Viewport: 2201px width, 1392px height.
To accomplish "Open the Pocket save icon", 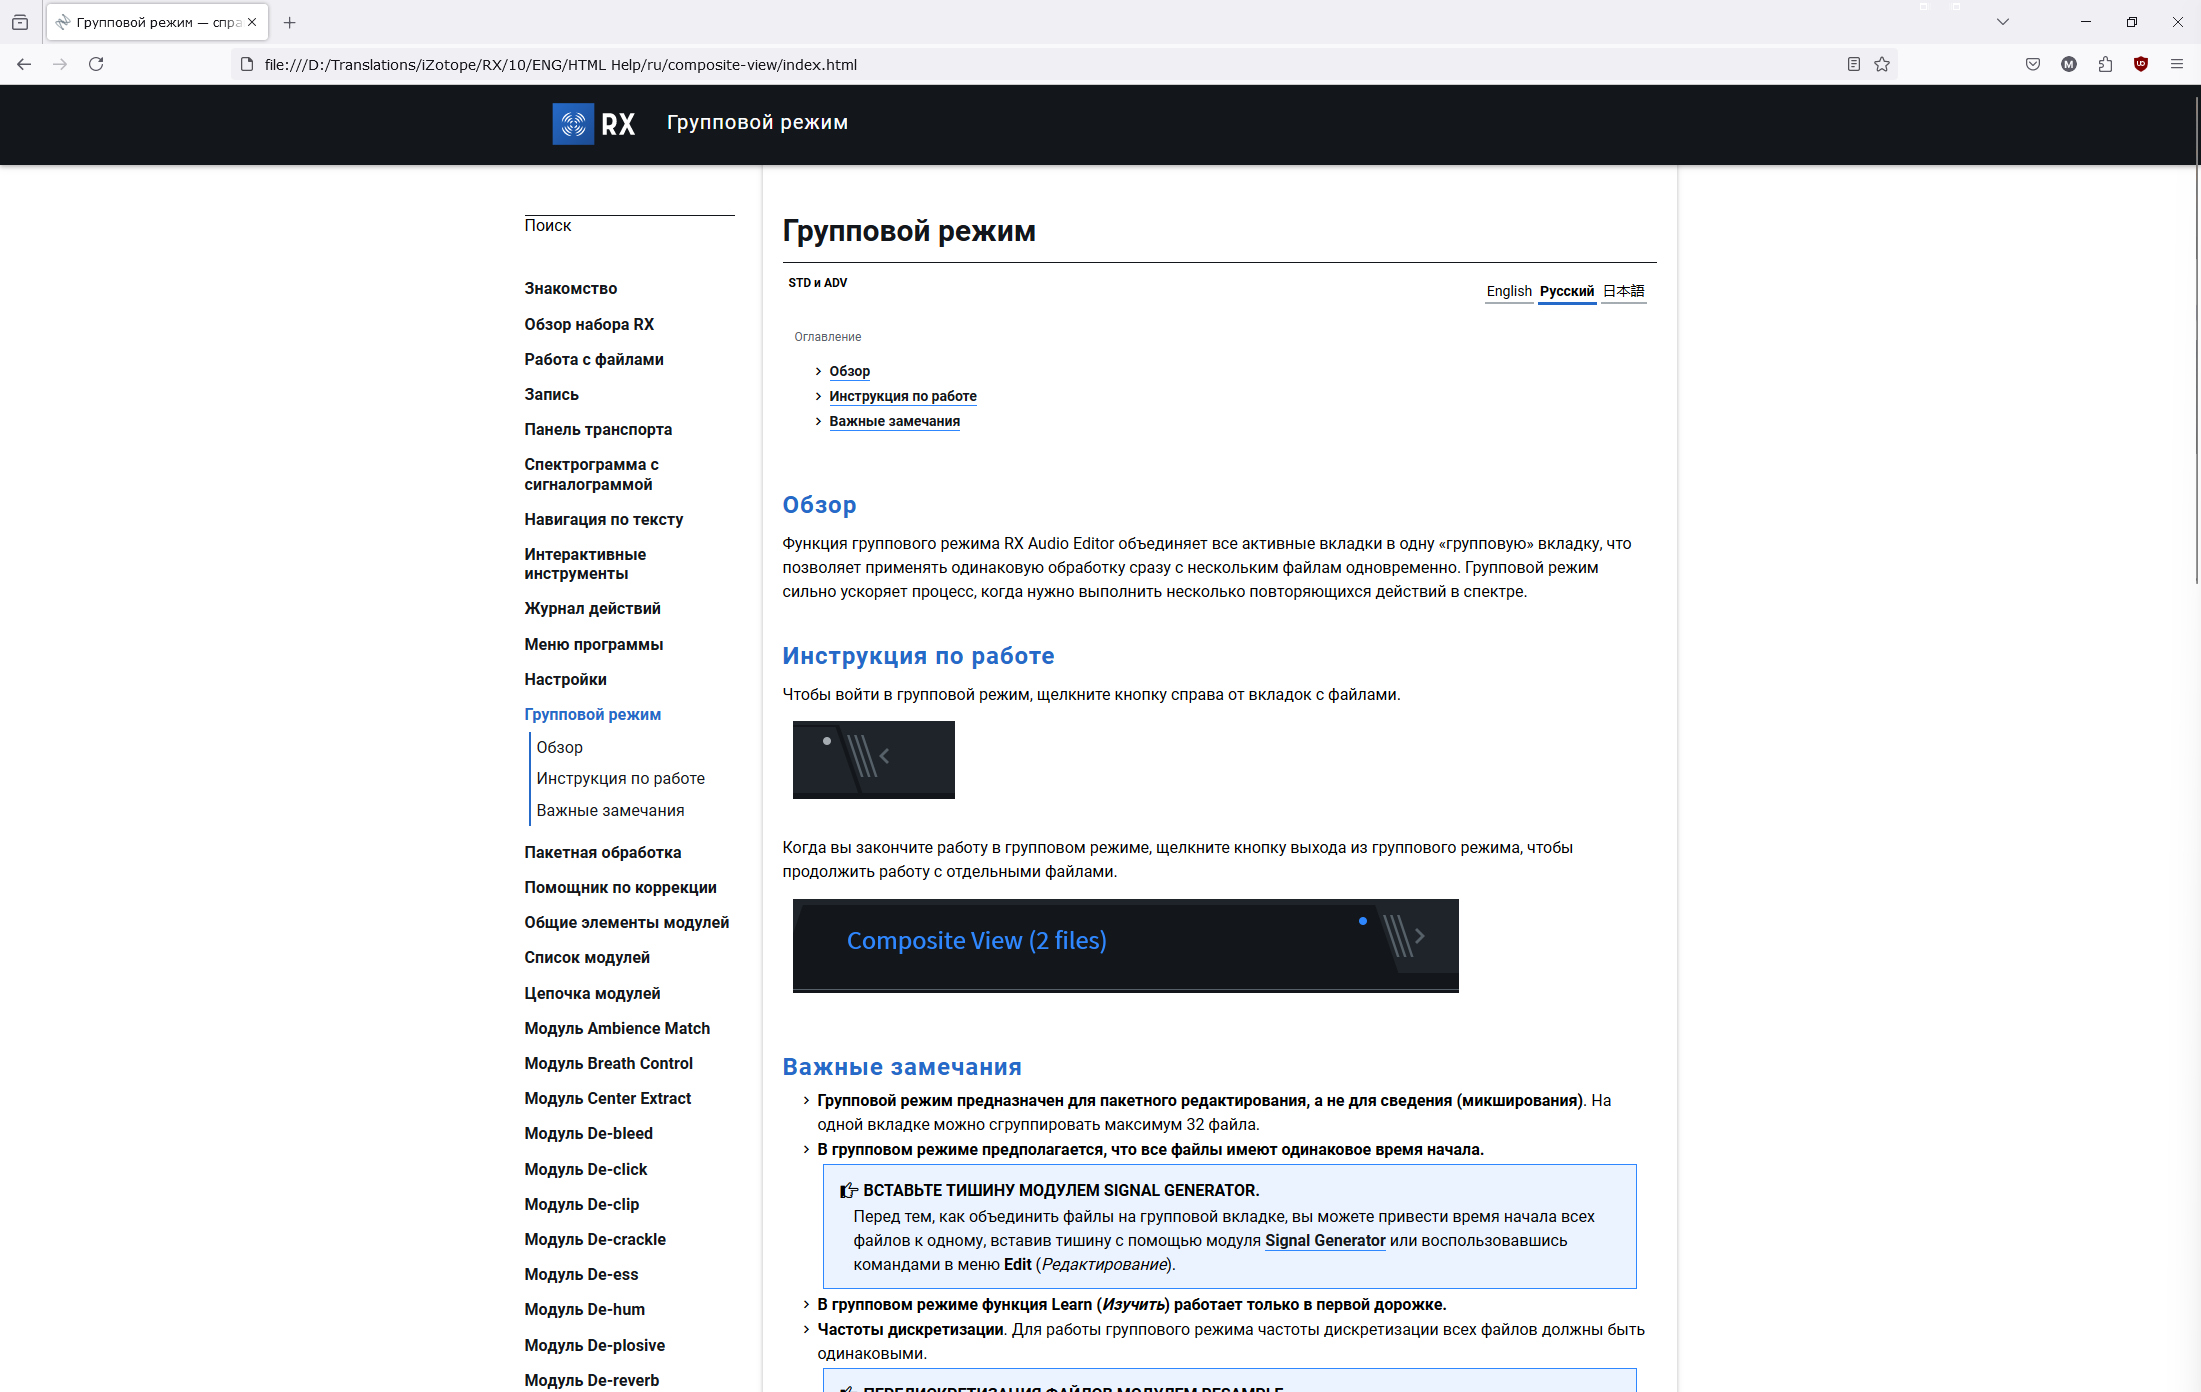I will click(2033, 64).
